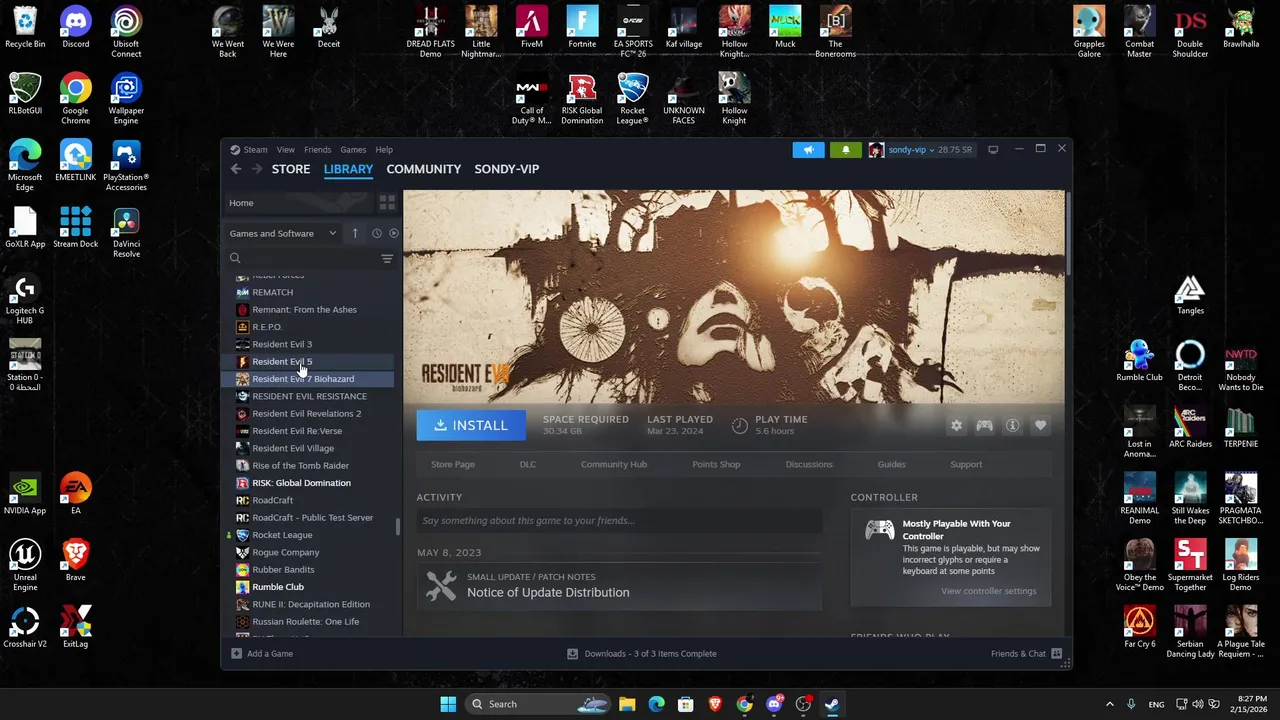
Task: Open Friends & Chat window
Action: pos(1026,654)
